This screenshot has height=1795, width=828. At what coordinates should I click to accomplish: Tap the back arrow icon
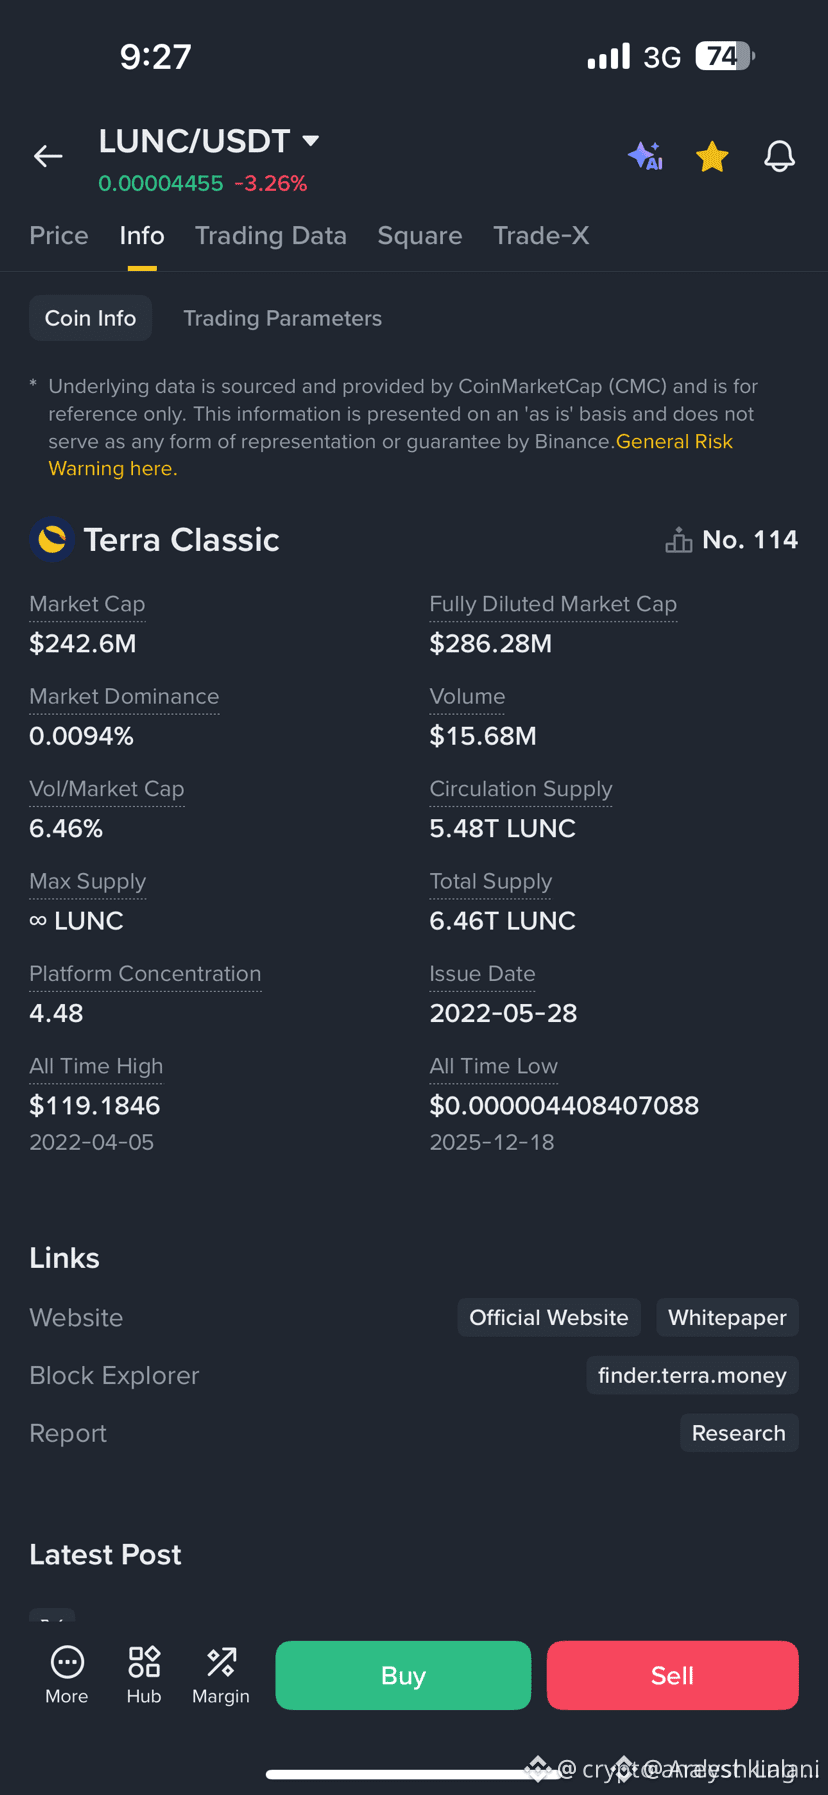48,156
